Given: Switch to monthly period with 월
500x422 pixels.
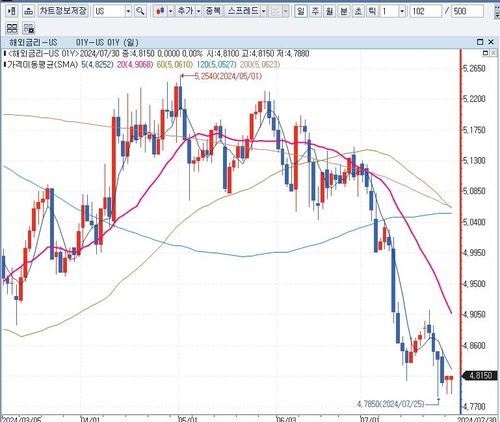Looking at the screenshot, I should [x=329, y=11].
